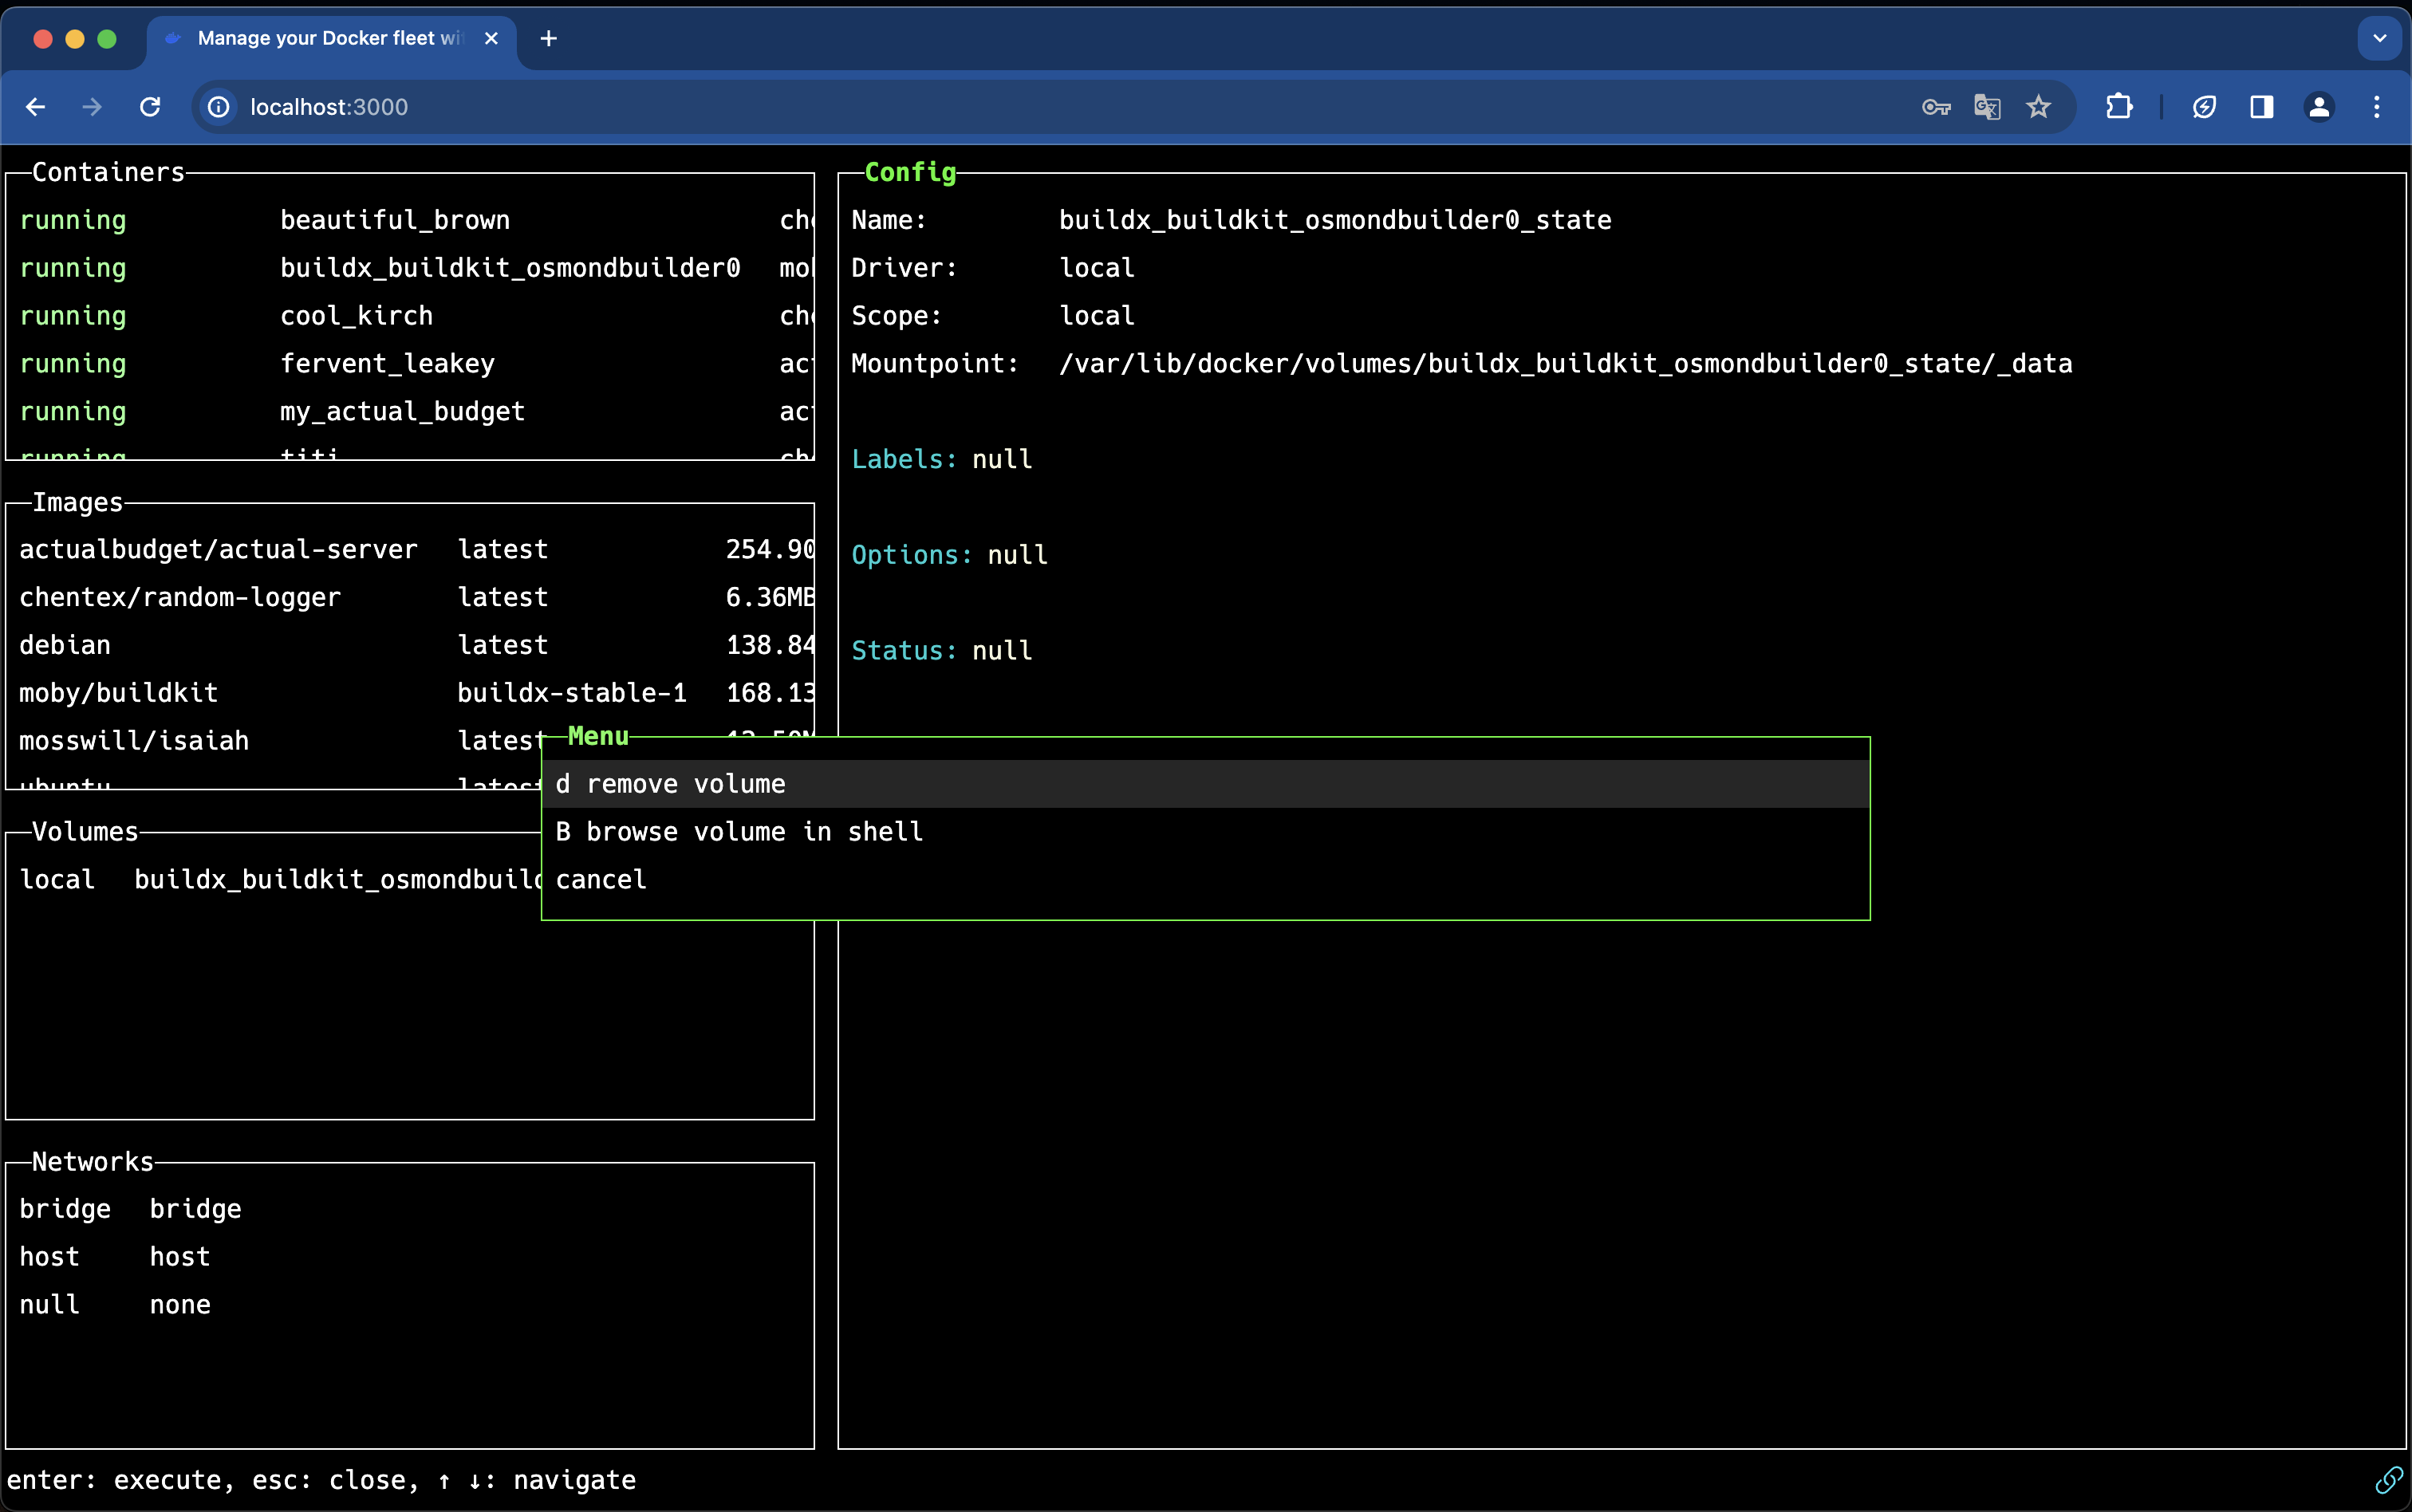2412x1512 pixels.
Task: Open the extensions puzzle icon
Action: pyautogui.click(x=2118, y=107)
